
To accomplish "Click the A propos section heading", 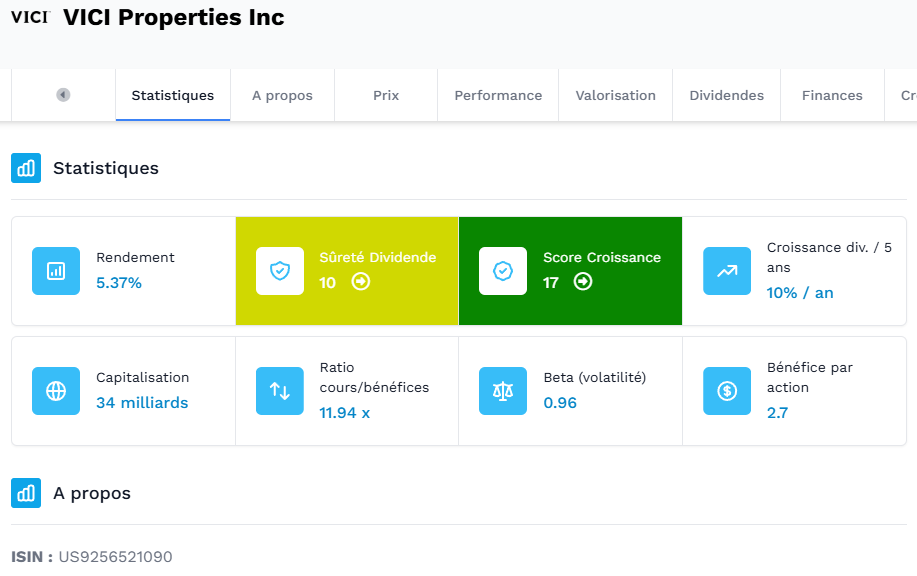I will click(x=92, y=494).
